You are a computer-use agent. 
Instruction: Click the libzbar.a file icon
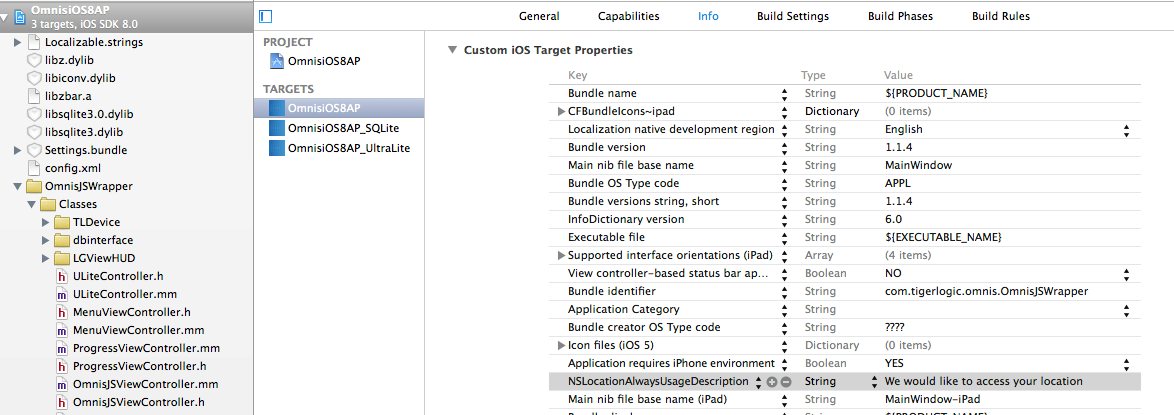33,96
